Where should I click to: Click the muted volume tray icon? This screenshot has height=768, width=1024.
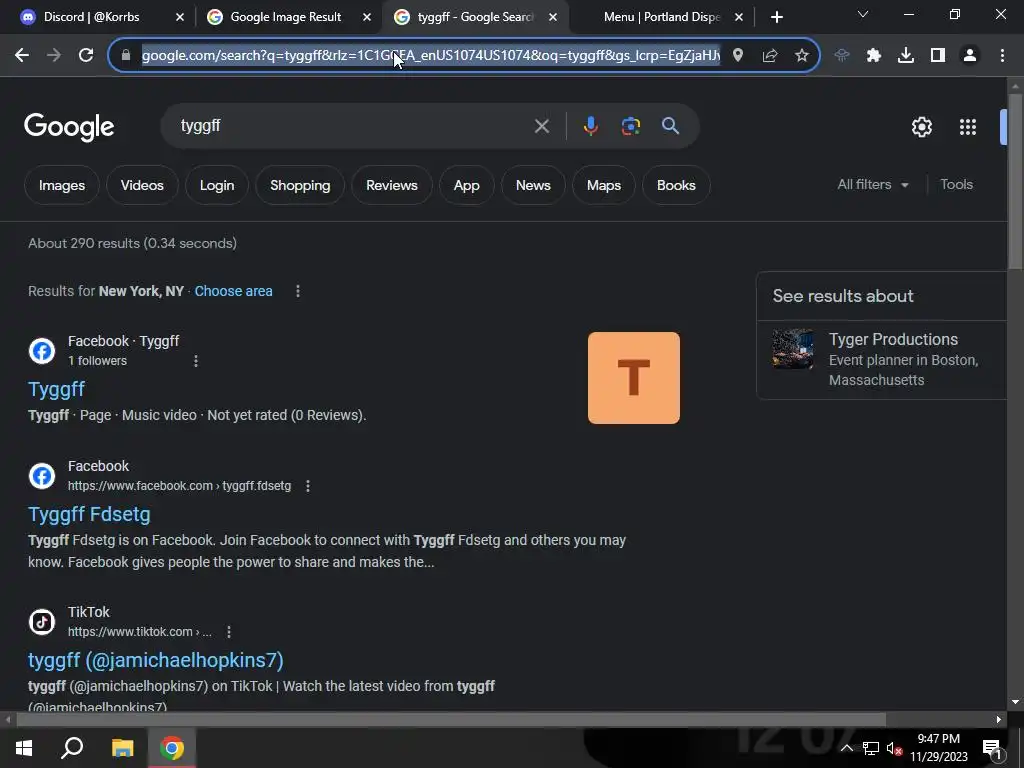894,748
